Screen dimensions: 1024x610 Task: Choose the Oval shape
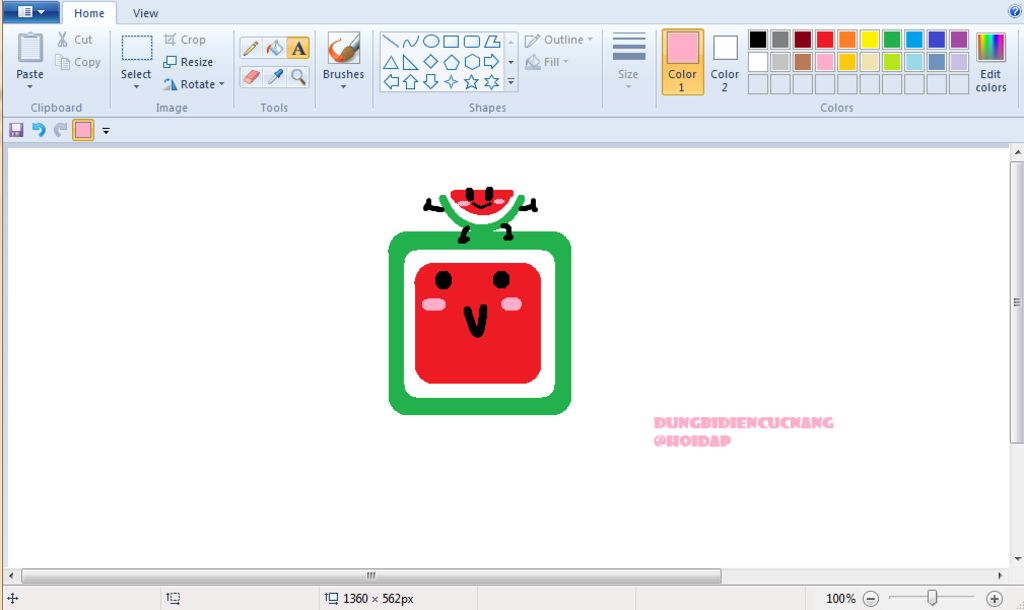tap(431, 42)
